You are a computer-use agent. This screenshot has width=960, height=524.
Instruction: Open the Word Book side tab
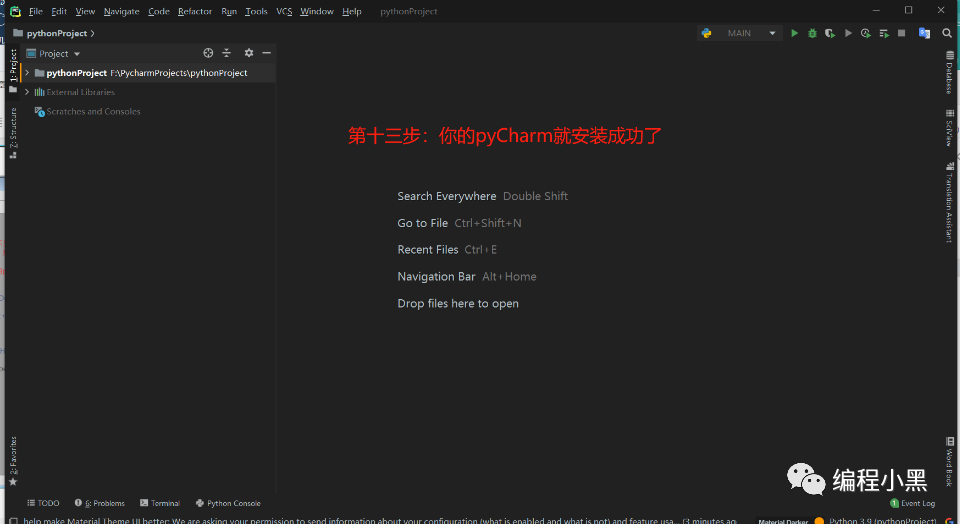click(950, 462)
